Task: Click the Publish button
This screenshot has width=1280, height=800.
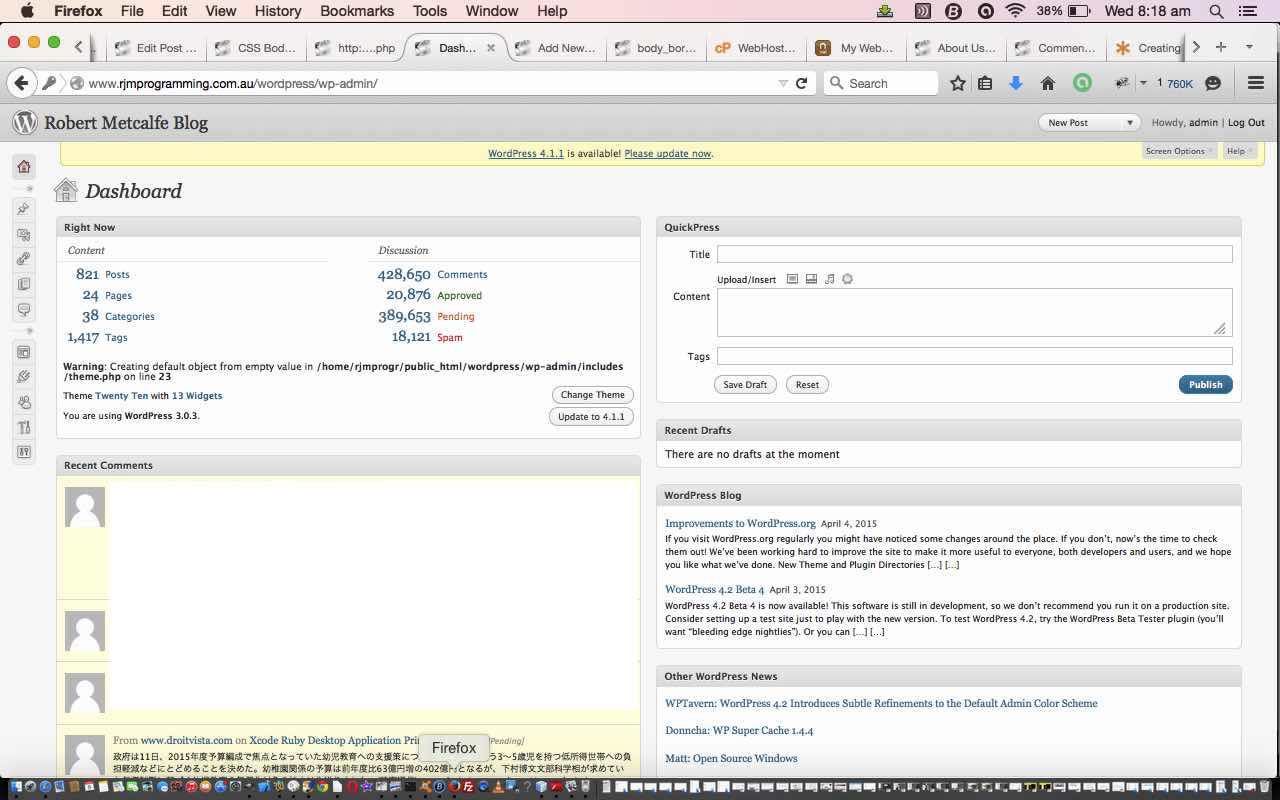Action: (x=1205, y=384)
